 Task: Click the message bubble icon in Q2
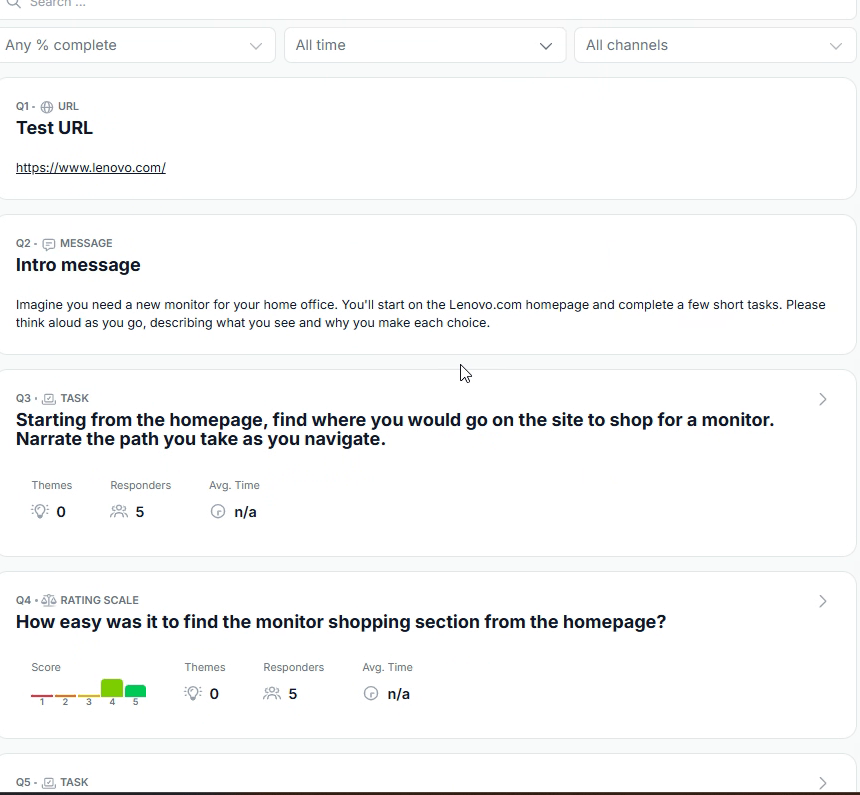point(49,244)
